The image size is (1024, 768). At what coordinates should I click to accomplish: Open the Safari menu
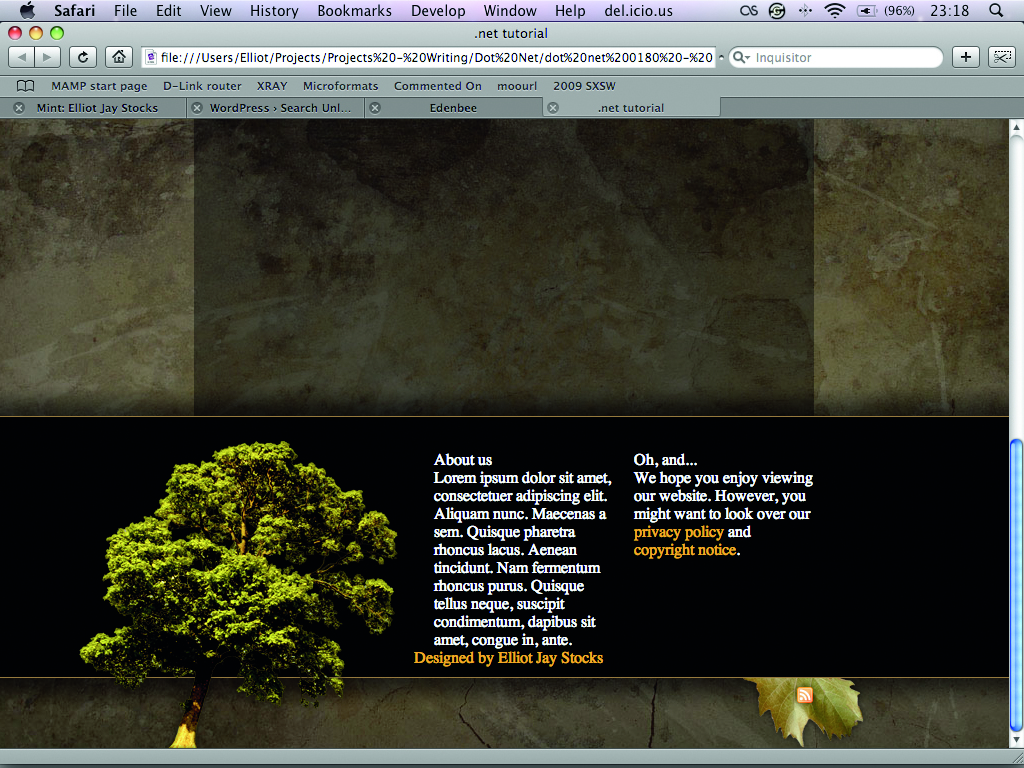(x=74, y=10)
